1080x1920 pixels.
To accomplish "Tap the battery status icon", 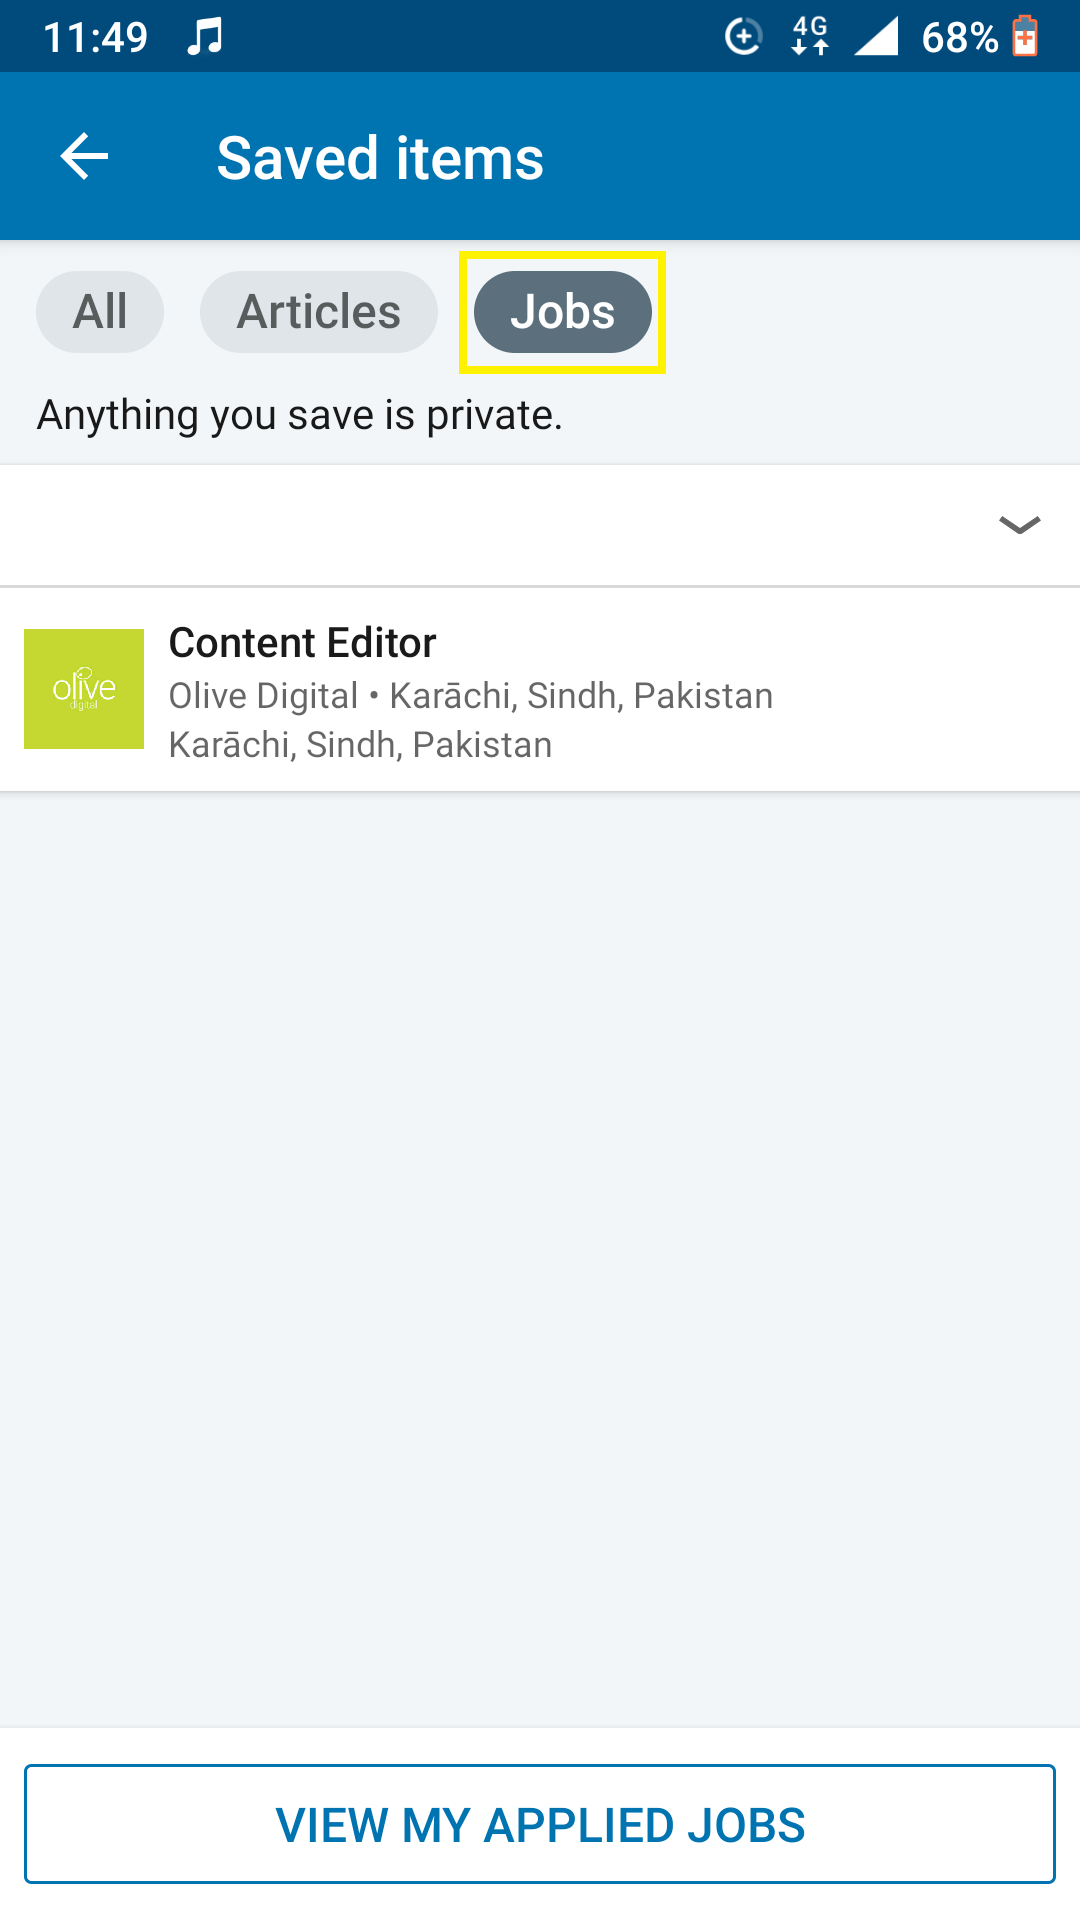I will click(1025, 37).
